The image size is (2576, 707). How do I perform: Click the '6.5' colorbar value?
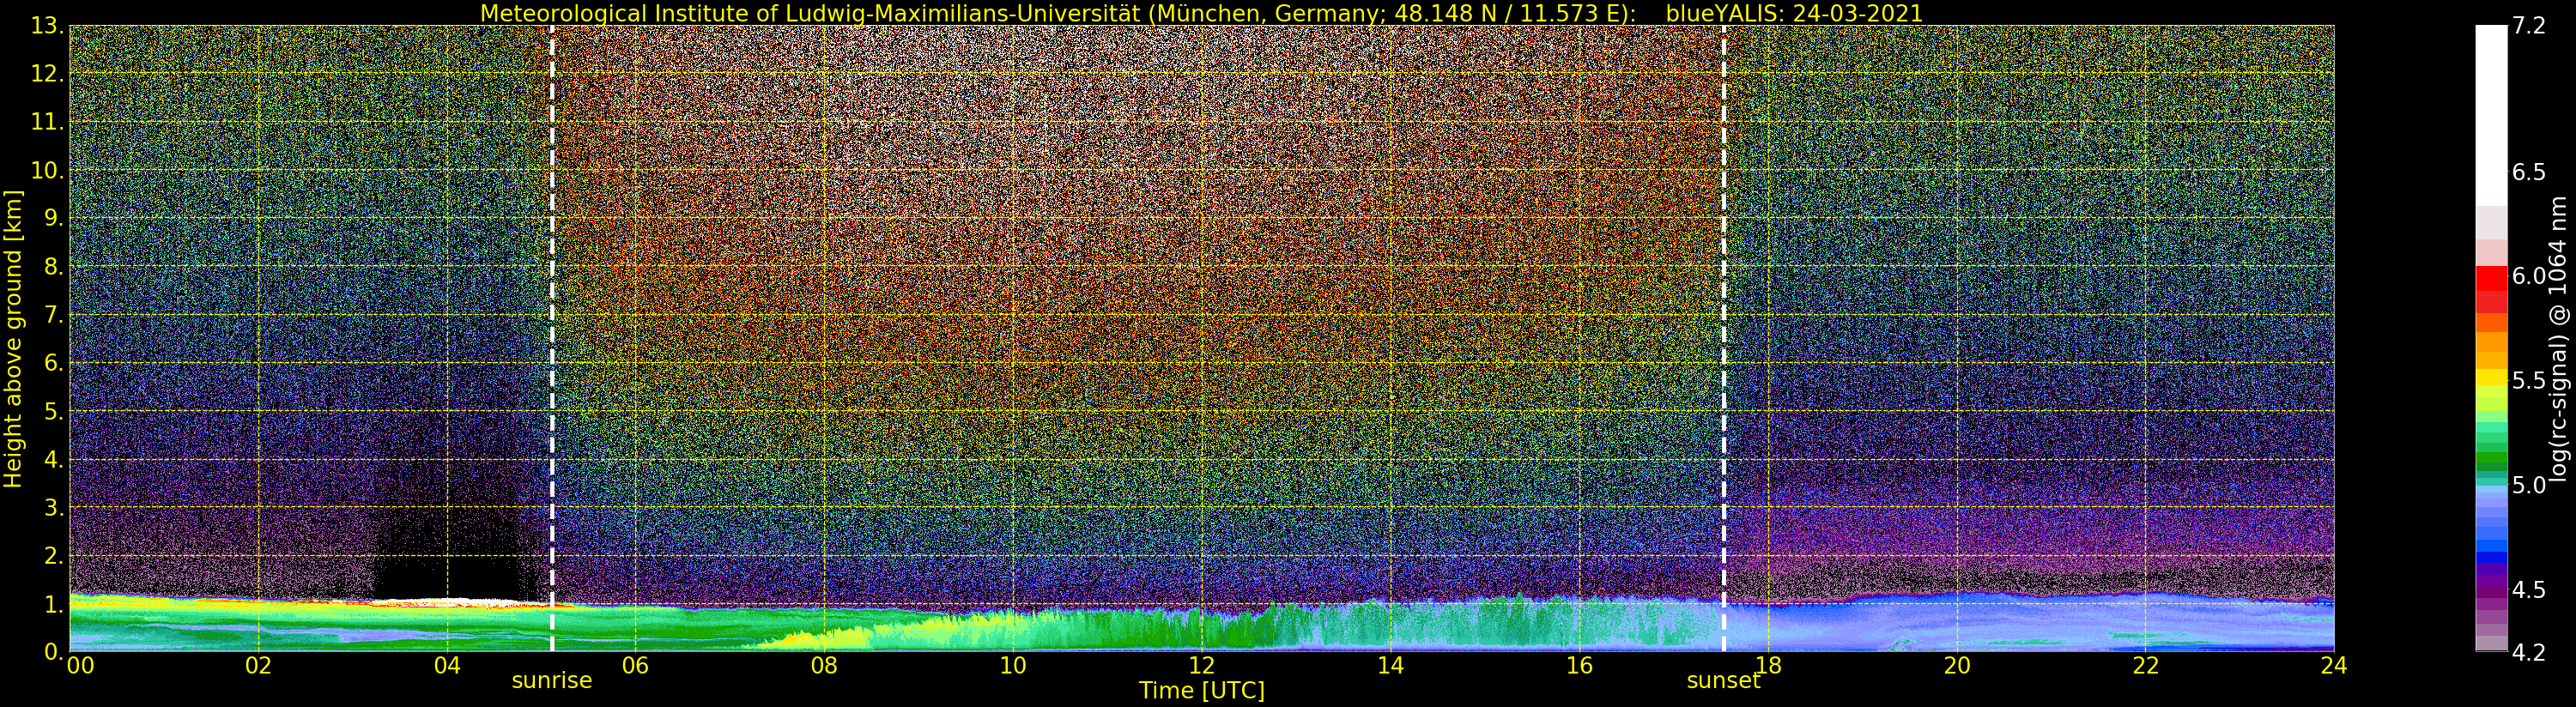click(2529, 172)
